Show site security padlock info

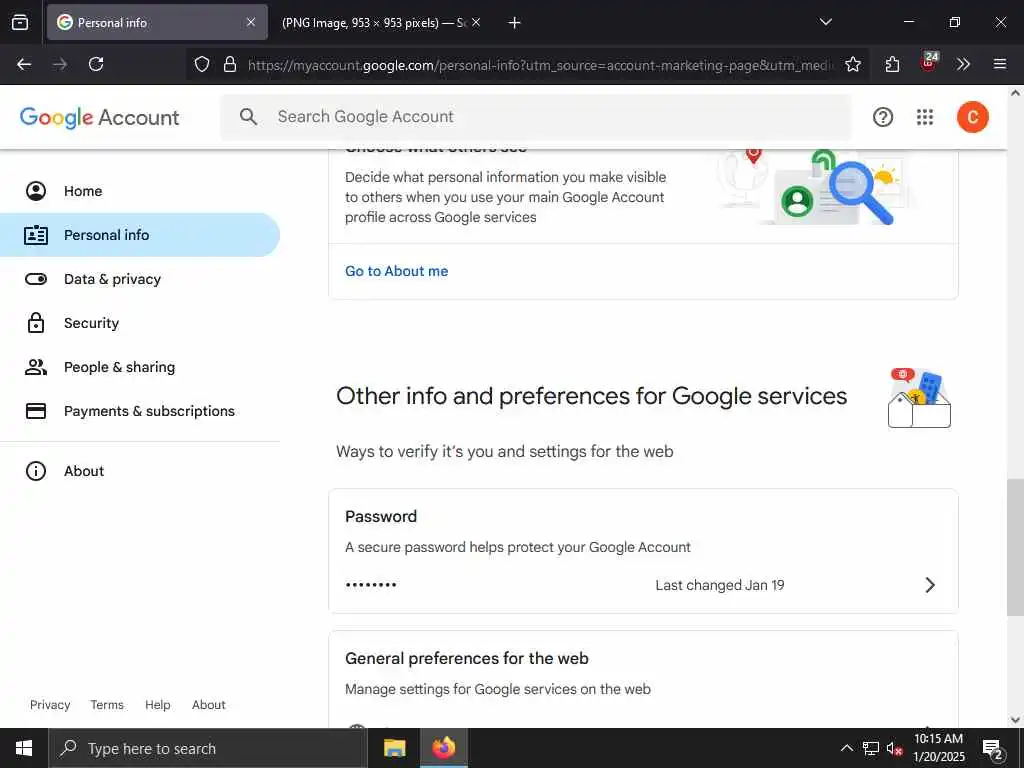[229, 64]
